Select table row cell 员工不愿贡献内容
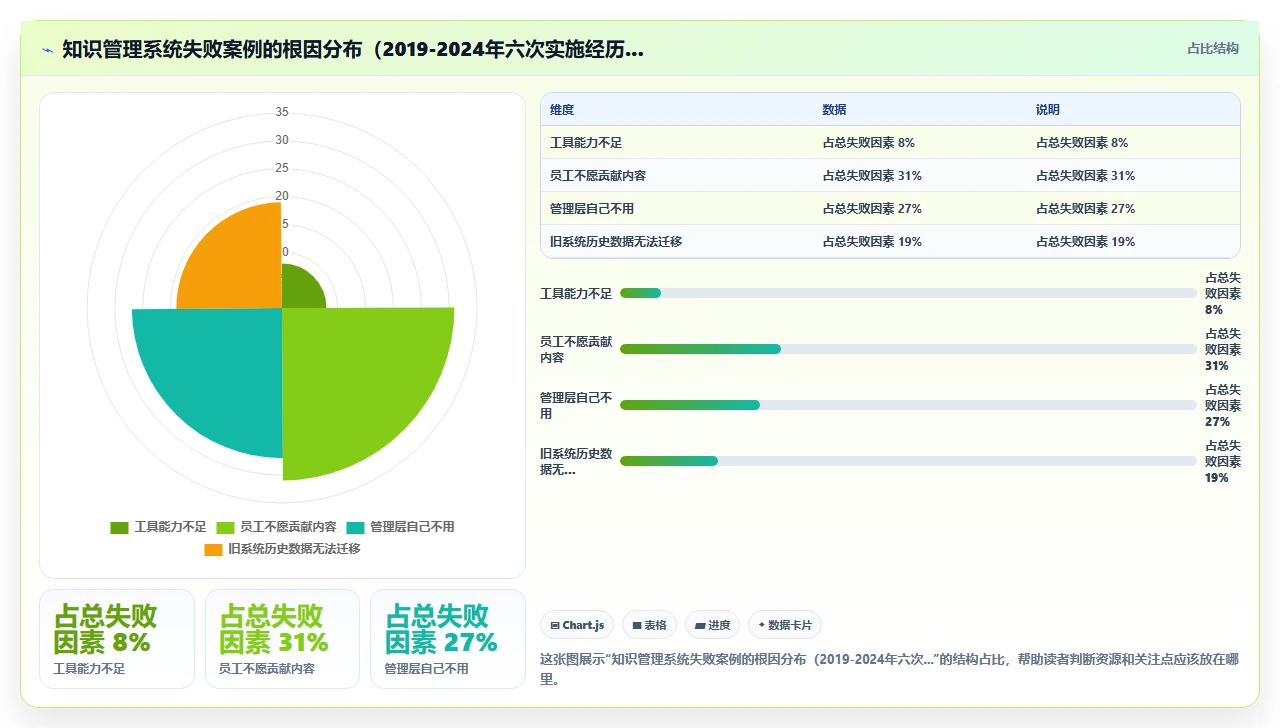1280x728 pixels. [598, 176]
